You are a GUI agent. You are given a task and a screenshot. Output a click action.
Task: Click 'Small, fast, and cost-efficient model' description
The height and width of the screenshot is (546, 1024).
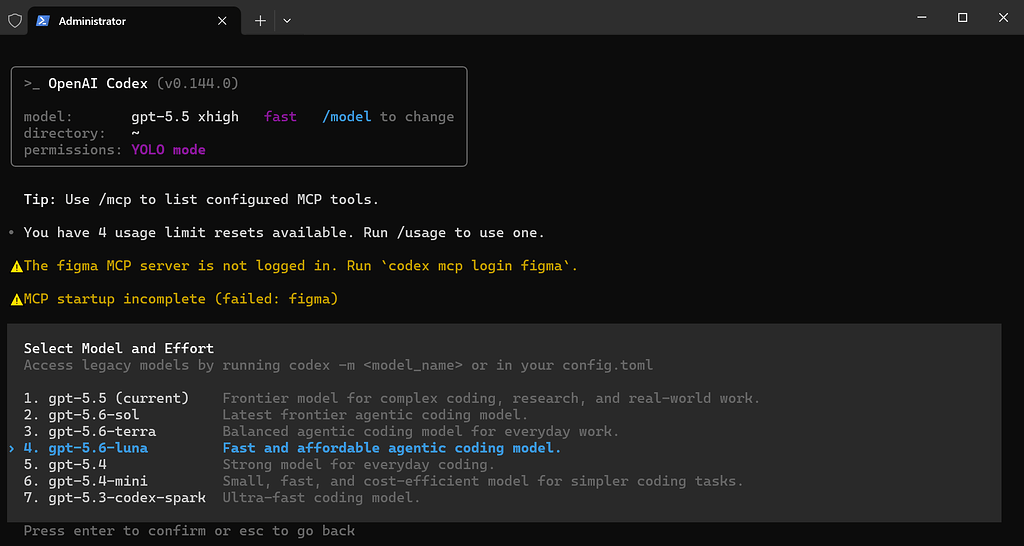click(x=483, y=481)
